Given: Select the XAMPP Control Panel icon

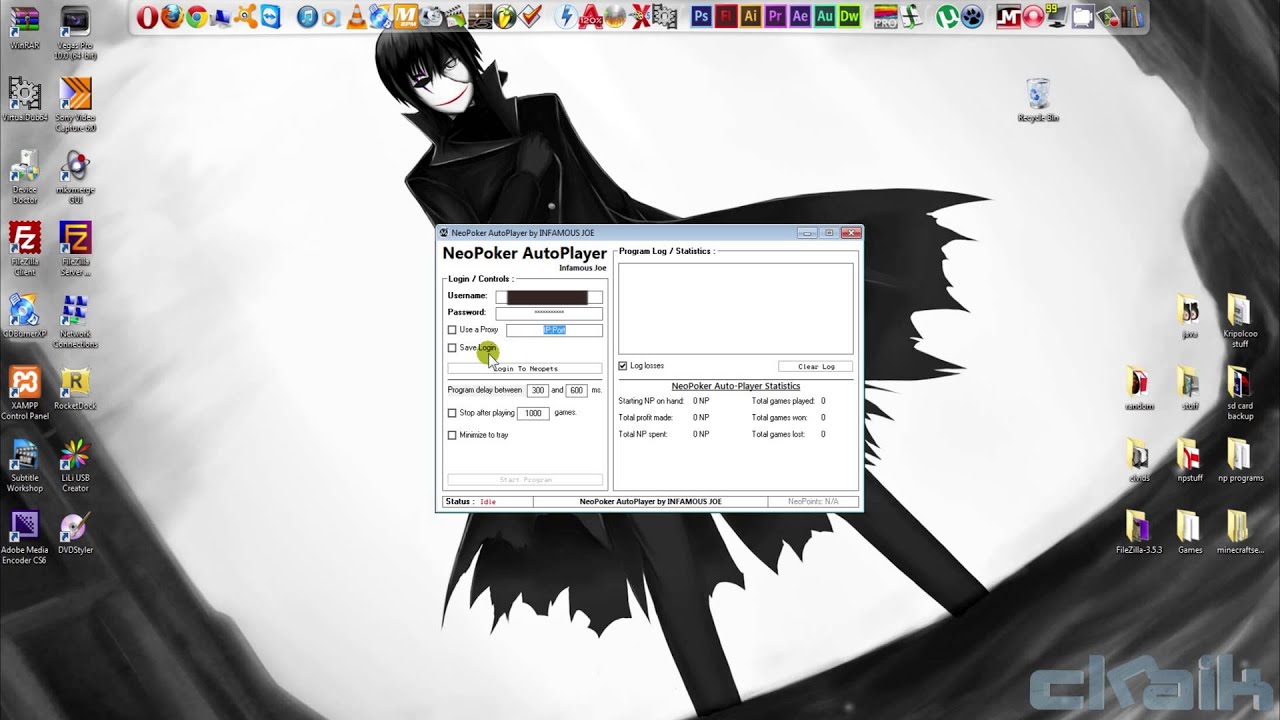Looking at the screenshot, I should (25, 392).
